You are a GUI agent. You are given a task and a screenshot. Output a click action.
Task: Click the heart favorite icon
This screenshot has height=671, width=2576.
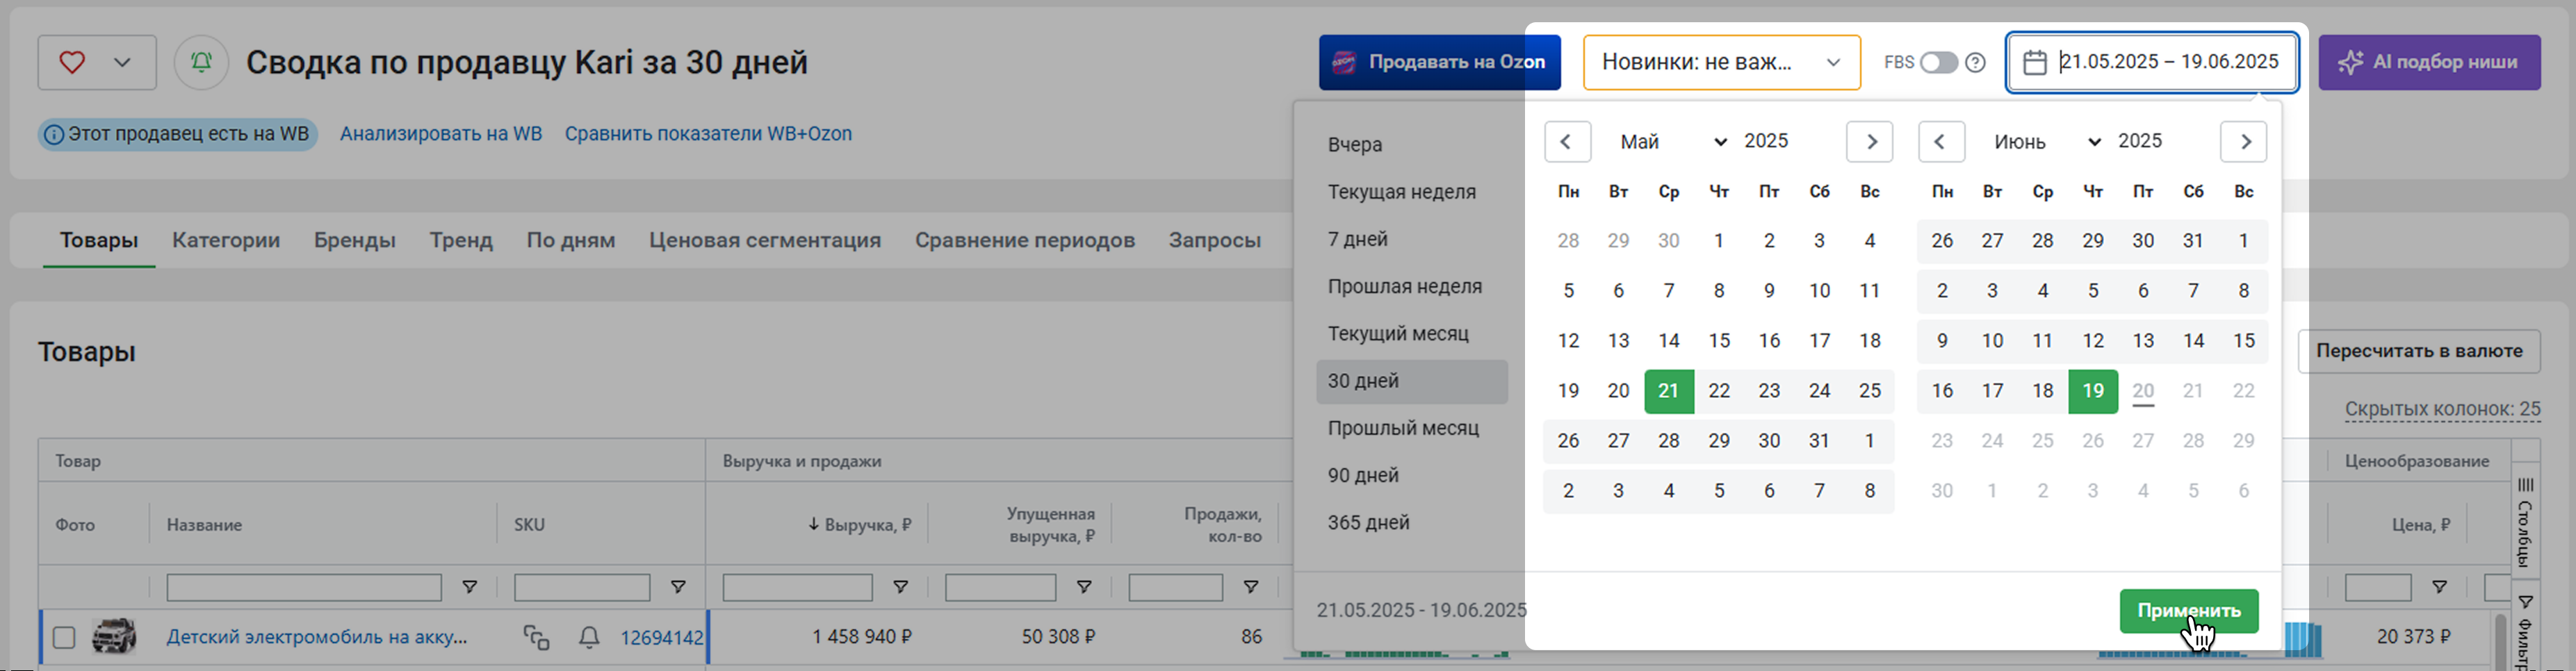point(72,62)
